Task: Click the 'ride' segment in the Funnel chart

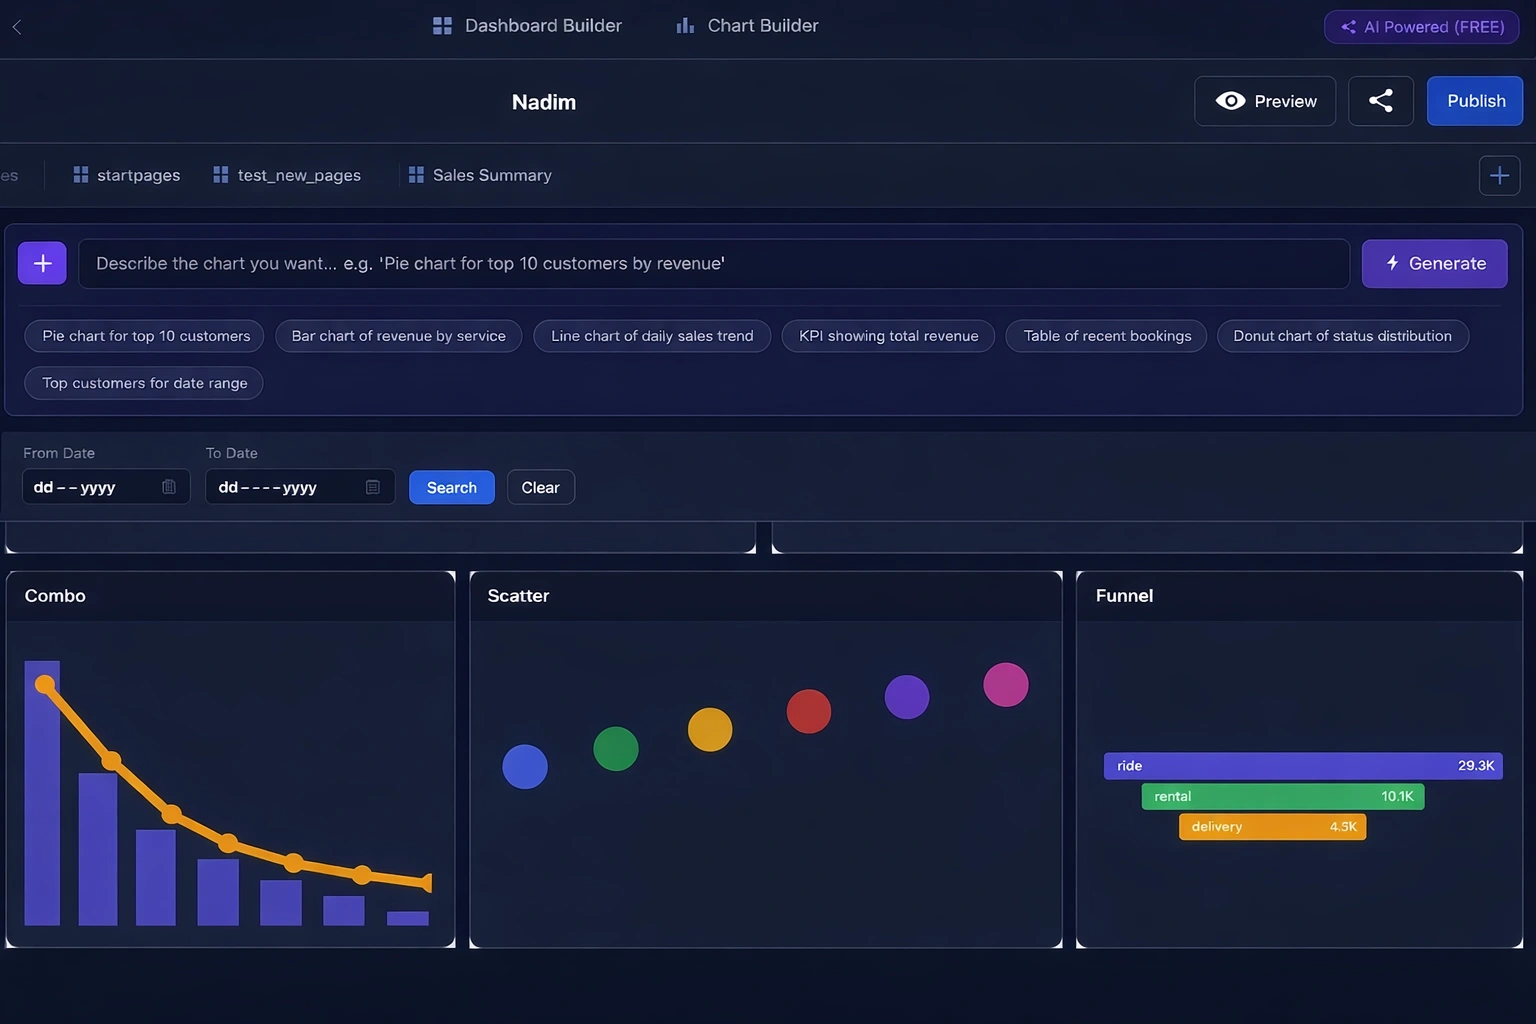Action: (1302, 765)
